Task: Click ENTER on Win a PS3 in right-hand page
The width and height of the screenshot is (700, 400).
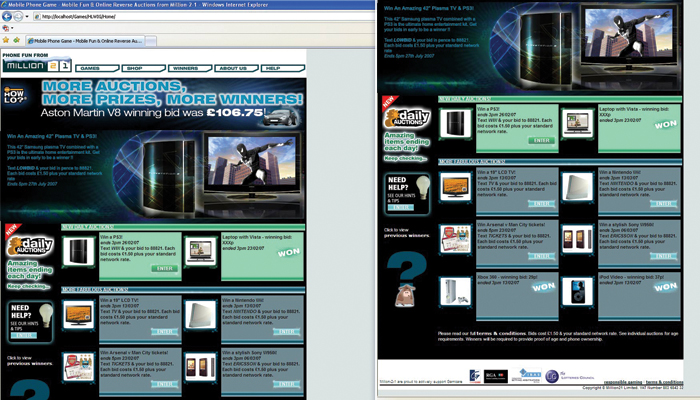Action: (x=542, y=140)
